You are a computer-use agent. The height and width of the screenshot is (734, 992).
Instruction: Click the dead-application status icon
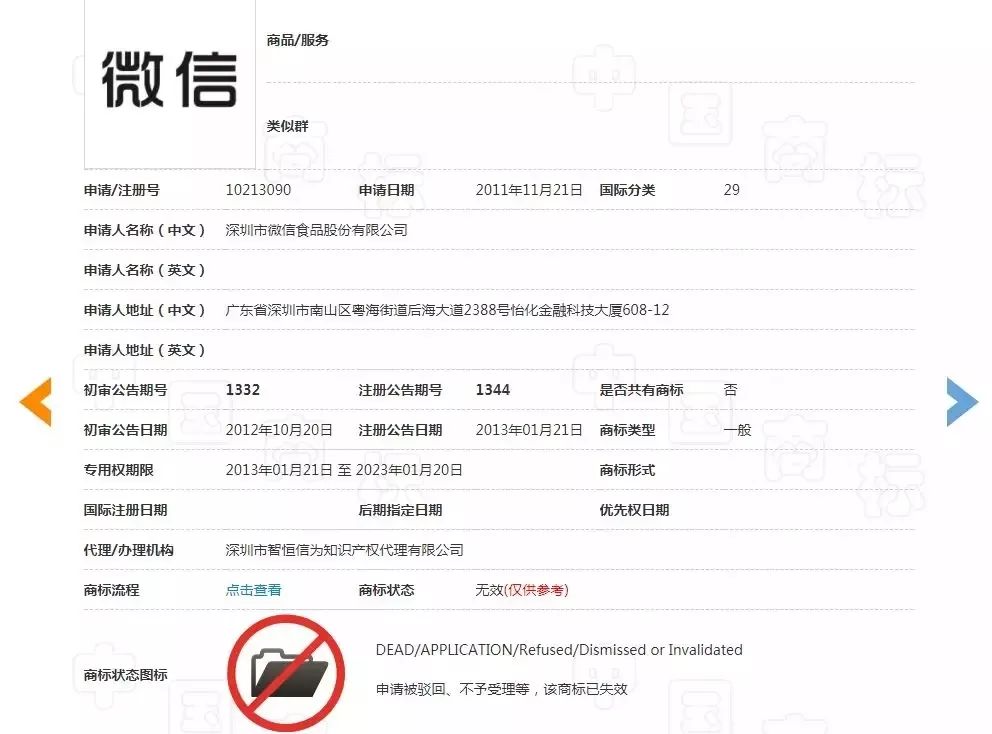286,673
